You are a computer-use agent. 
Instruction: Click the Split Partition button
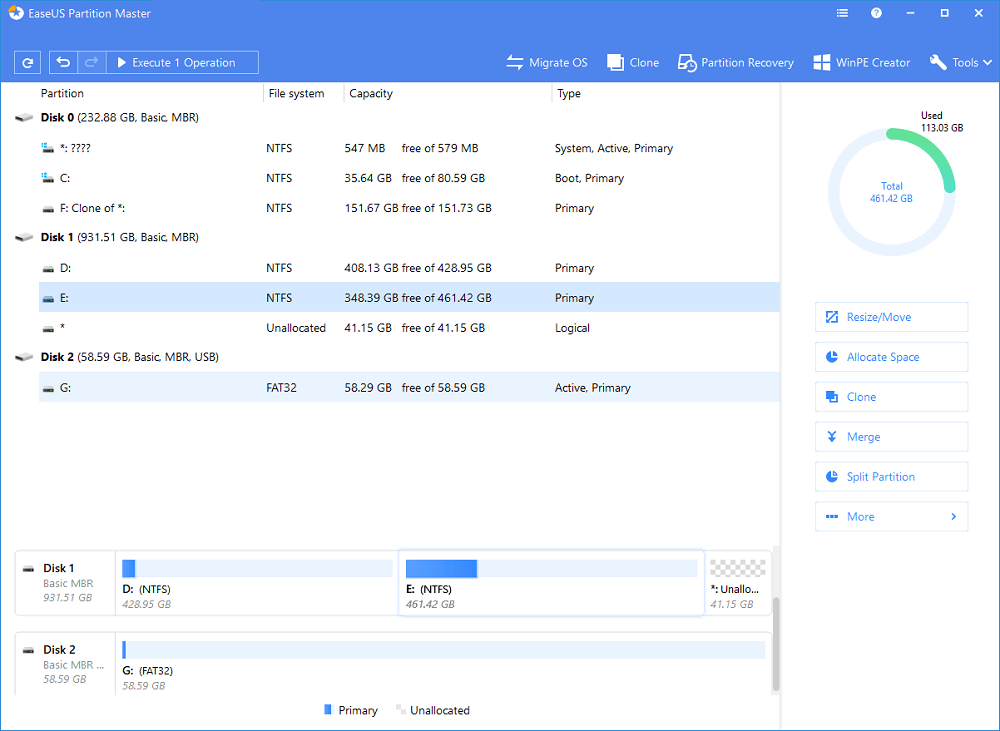click(x=891, y=477)
